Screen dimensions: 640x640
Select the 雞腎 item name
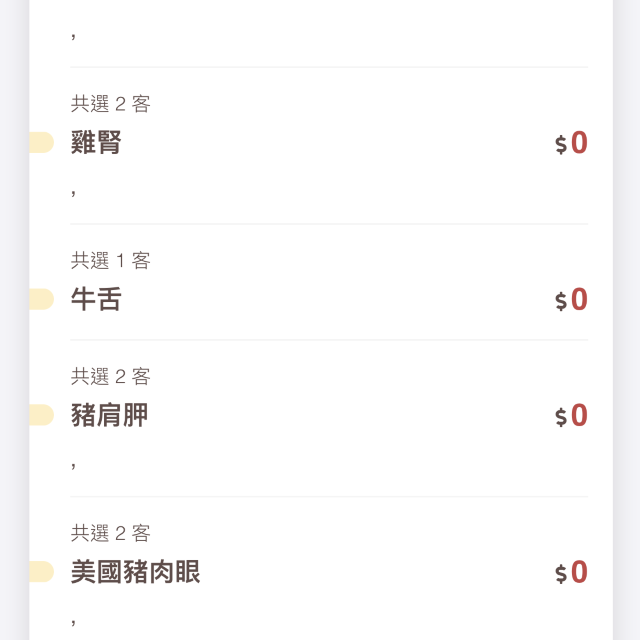pyautogui.click(x=96, y=143)
